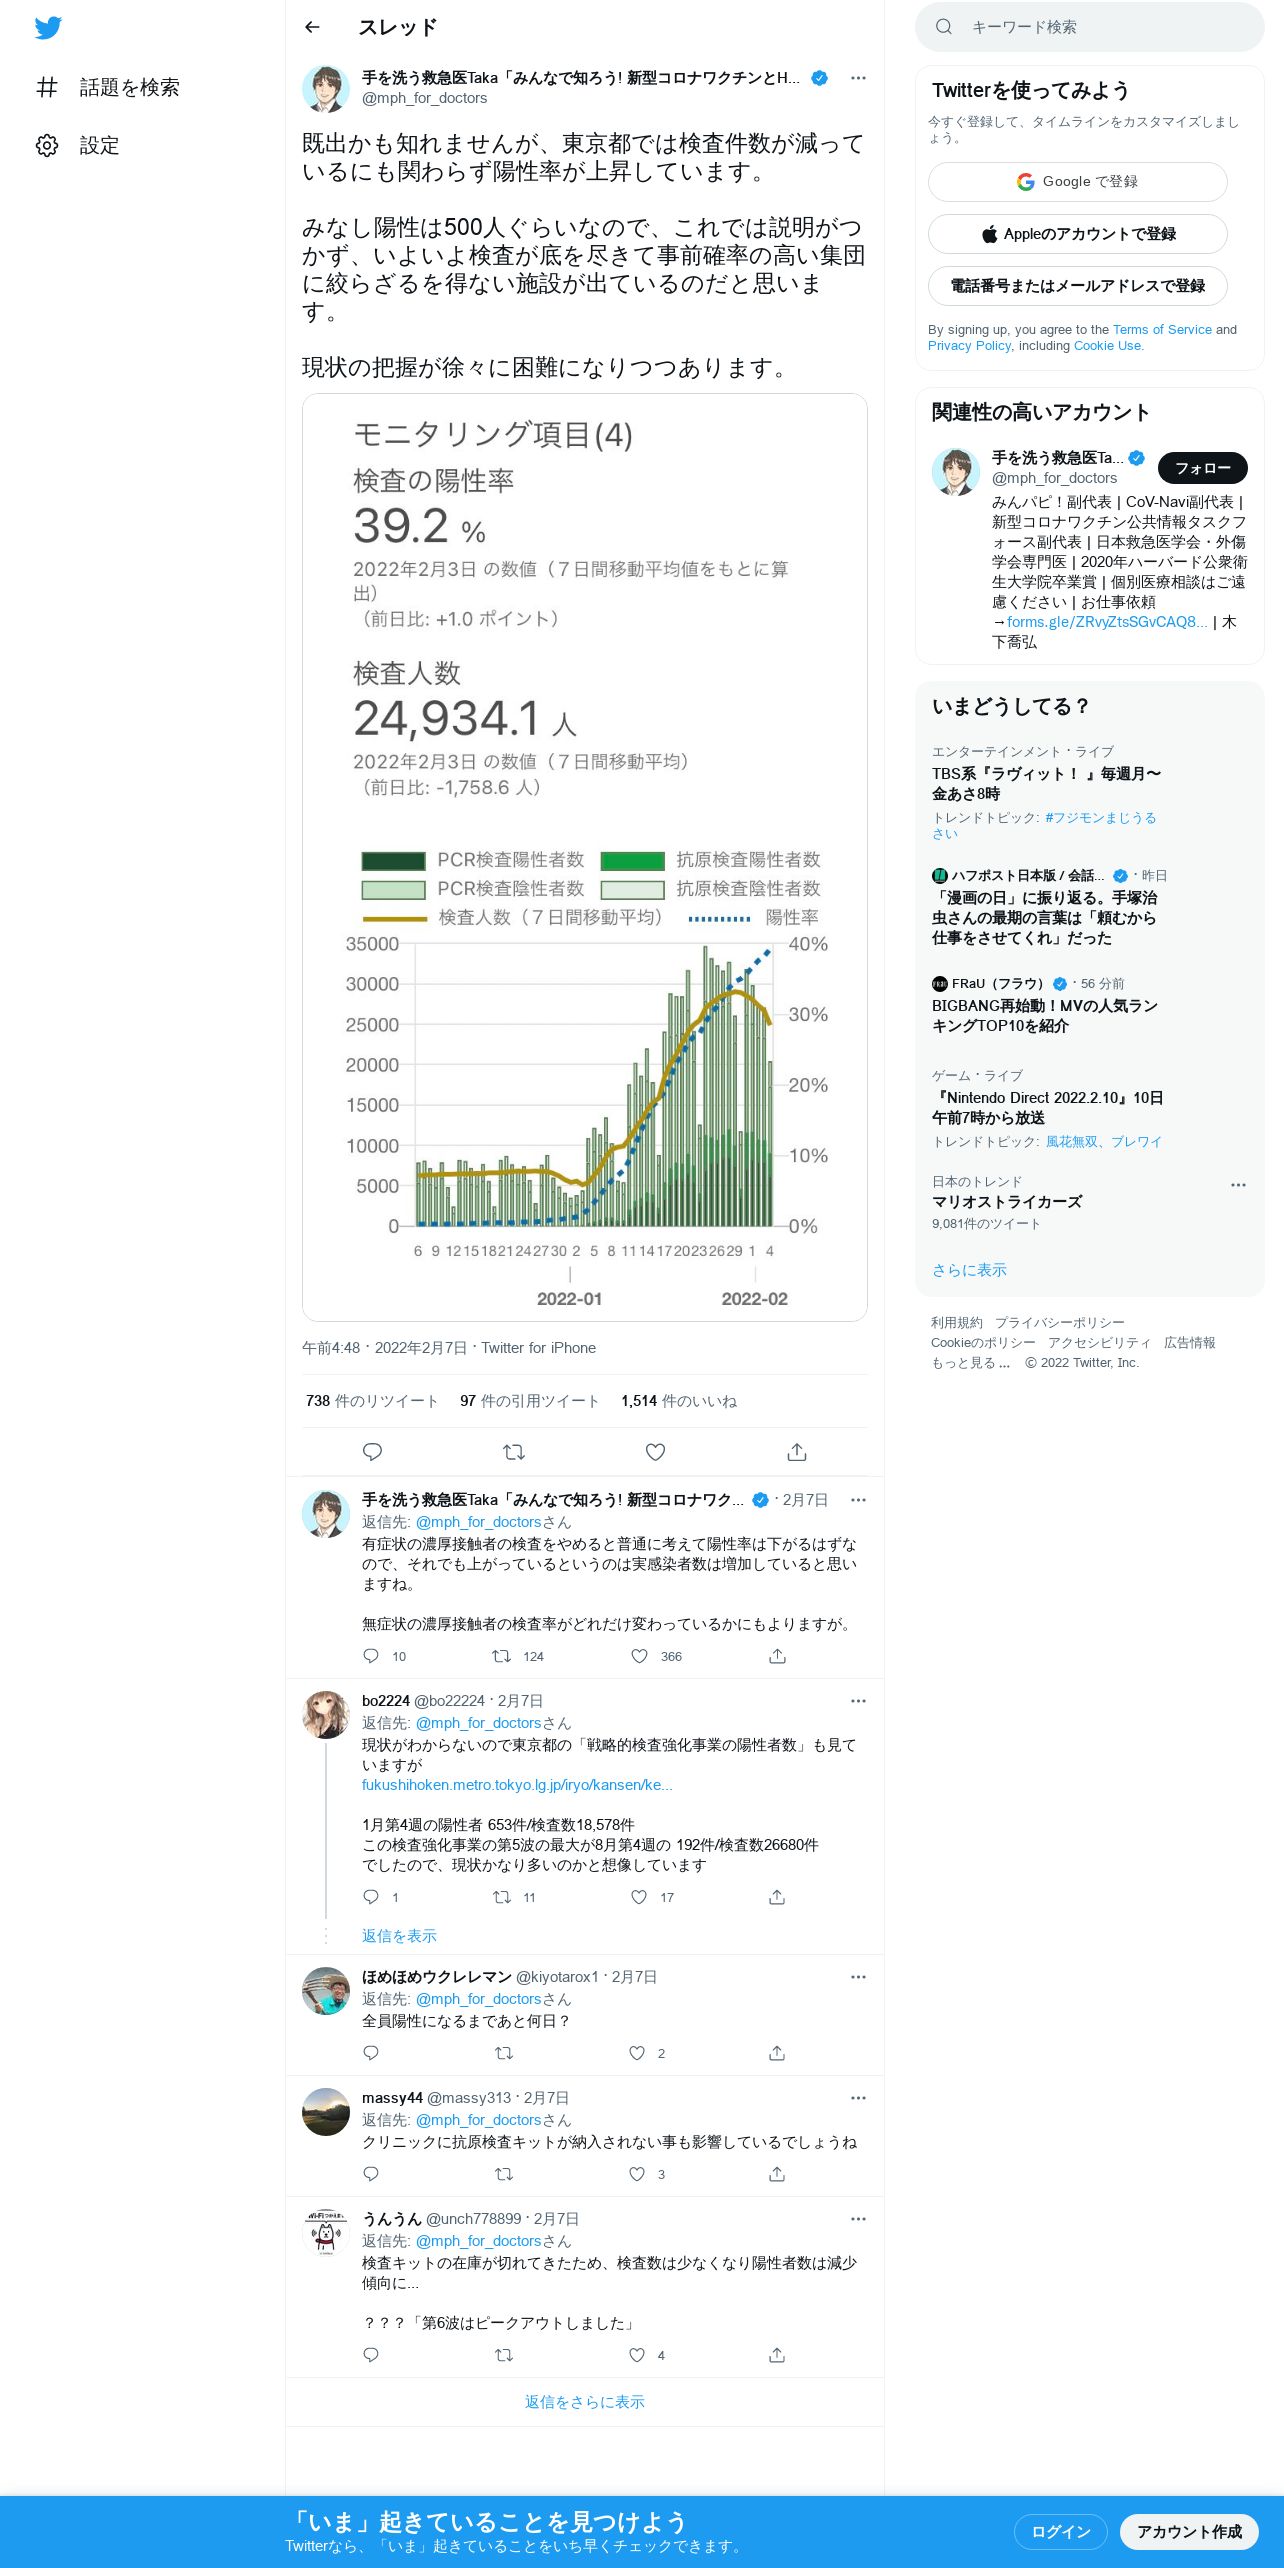Screen dimensions: 1284x2568
Task: Reply to the author's follow-up tweet (10 replies)
Action: tap(371, 1656)
